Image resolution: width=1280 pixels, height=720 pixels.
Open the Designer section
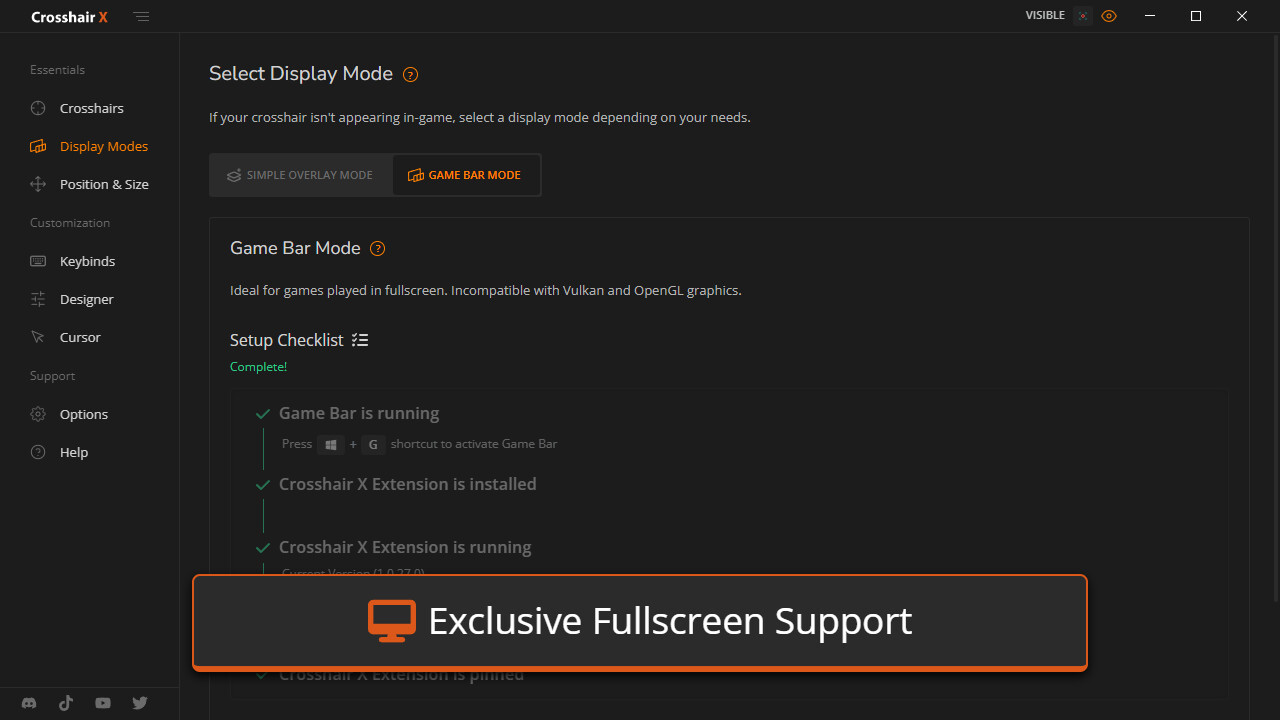tap(87, 299)
